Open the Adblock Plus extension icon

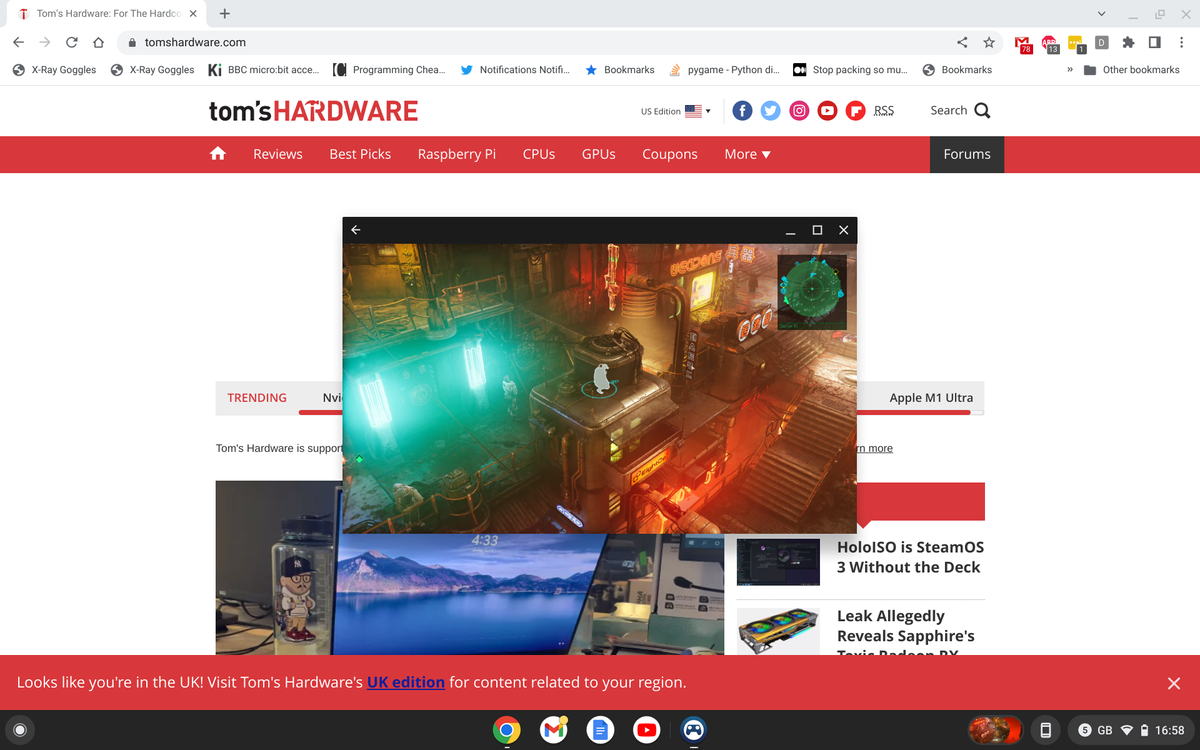(x=1049, y=44)
